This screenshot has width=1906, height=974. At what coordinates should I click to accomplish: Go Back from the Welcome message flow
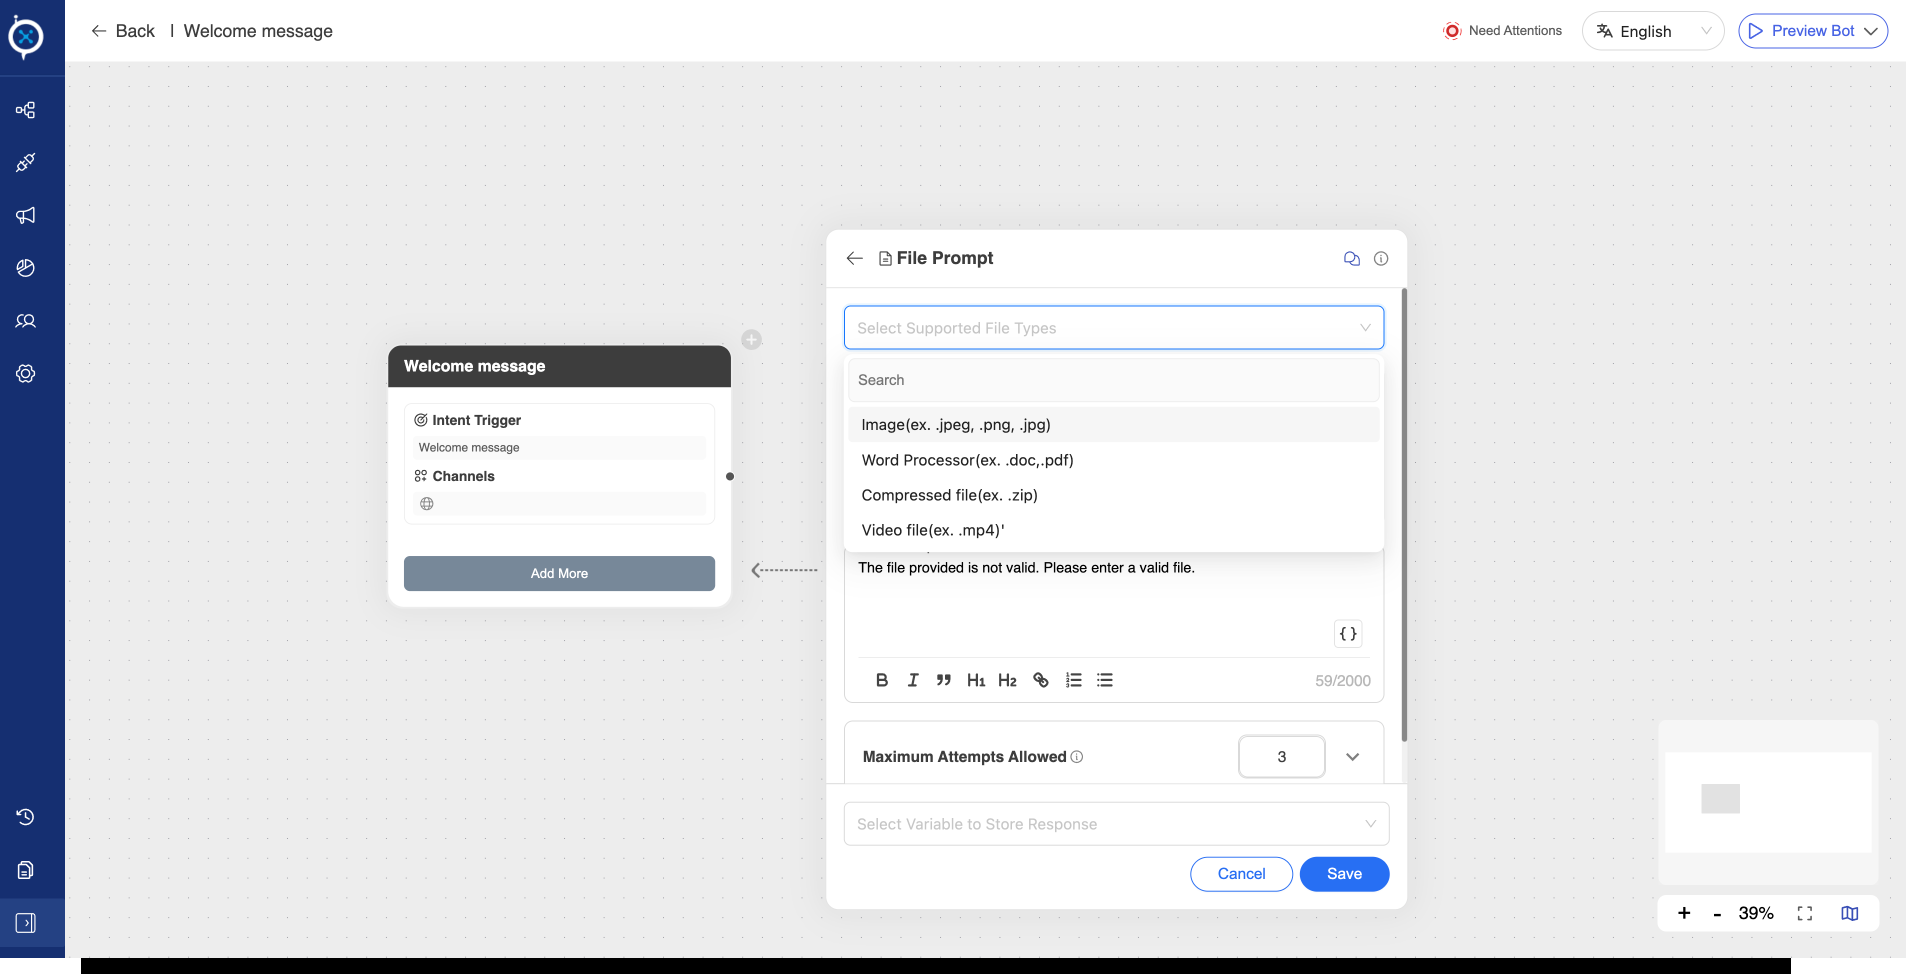[x=123, y=31]
